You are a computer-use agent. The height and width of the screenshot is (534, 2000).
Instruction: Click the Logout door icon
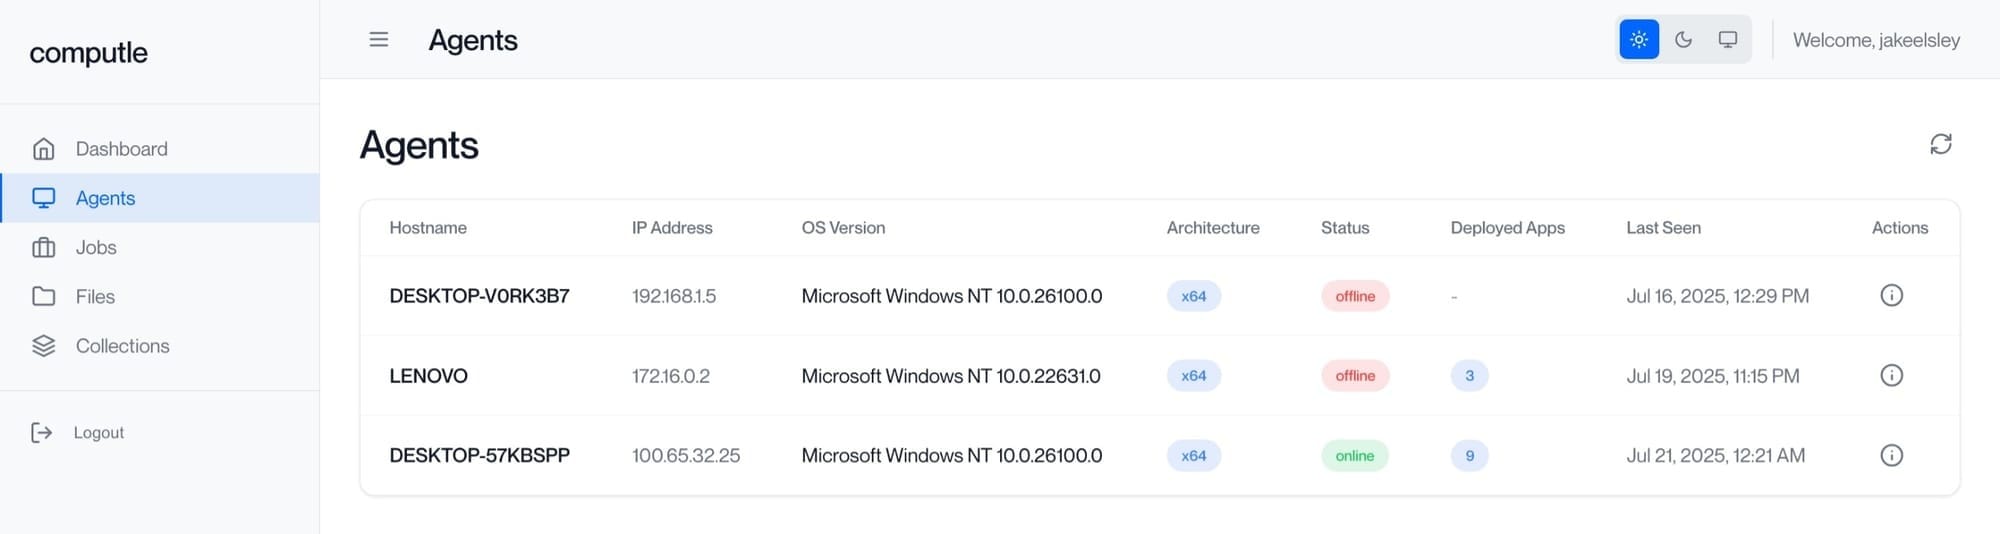click(x=41, y=433)
